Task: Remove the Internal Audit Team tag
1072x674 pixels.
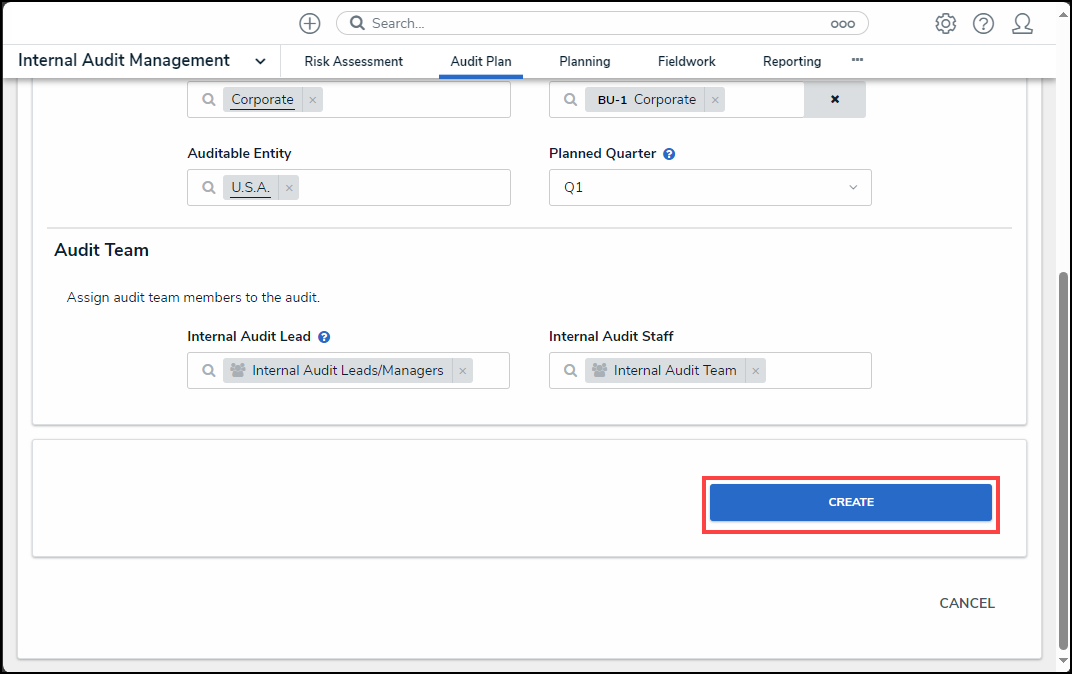Action: (756, 371)
